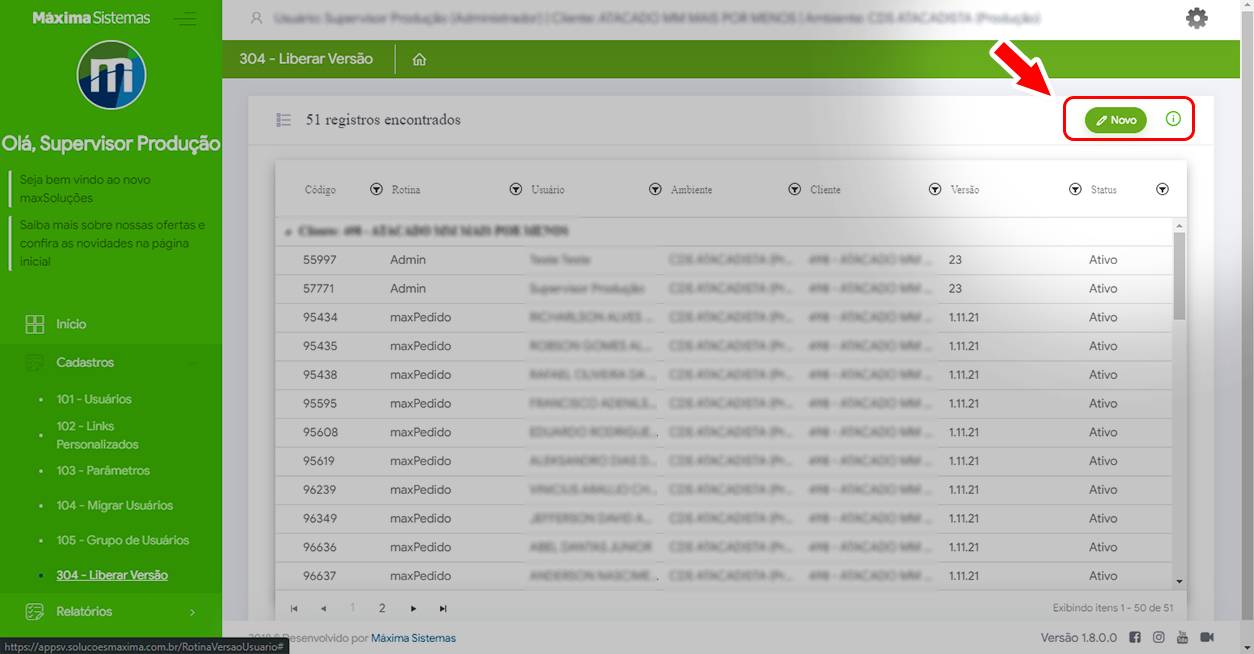Open the Facebook icon in footer
This screenshot has height=654, width=1254.
1135,638
